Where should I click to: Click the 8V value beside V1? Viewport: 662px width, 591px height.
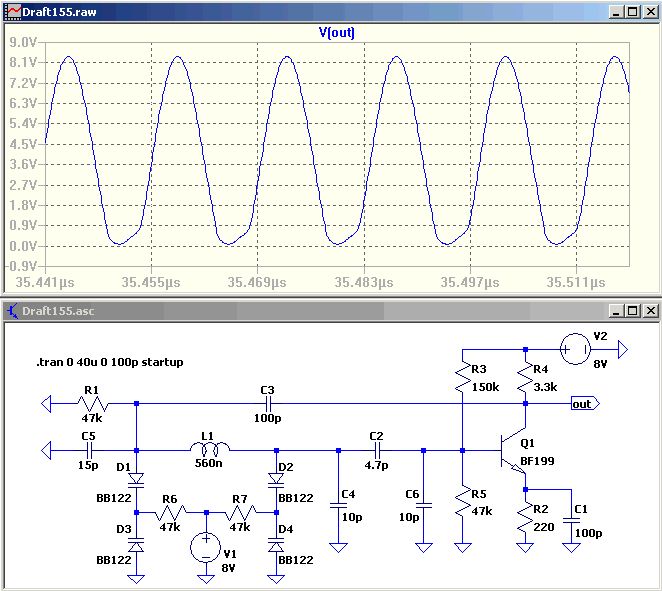point(228,568)
